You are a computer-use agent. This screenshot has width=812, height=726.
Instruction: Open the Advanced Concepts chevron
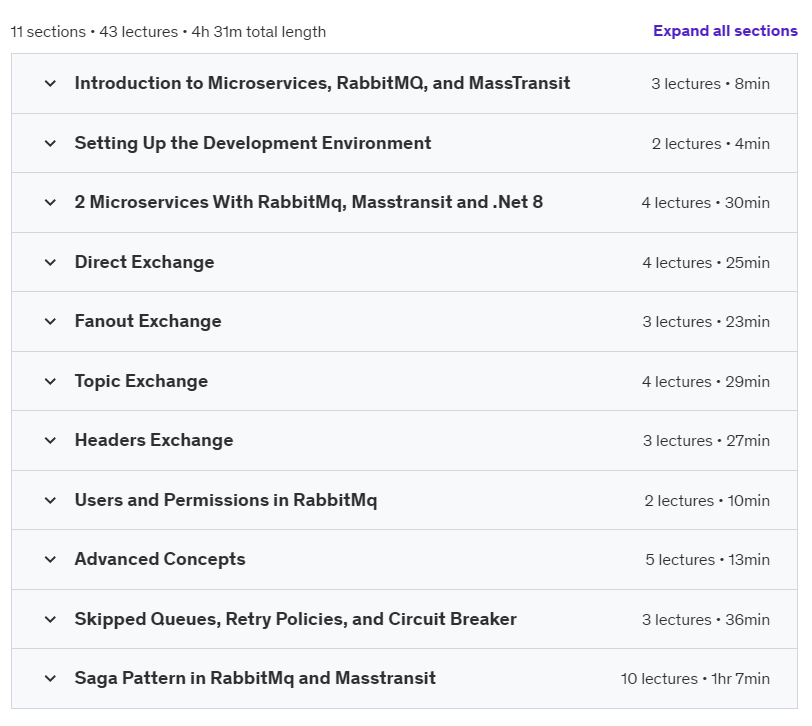tap(50, 560)
